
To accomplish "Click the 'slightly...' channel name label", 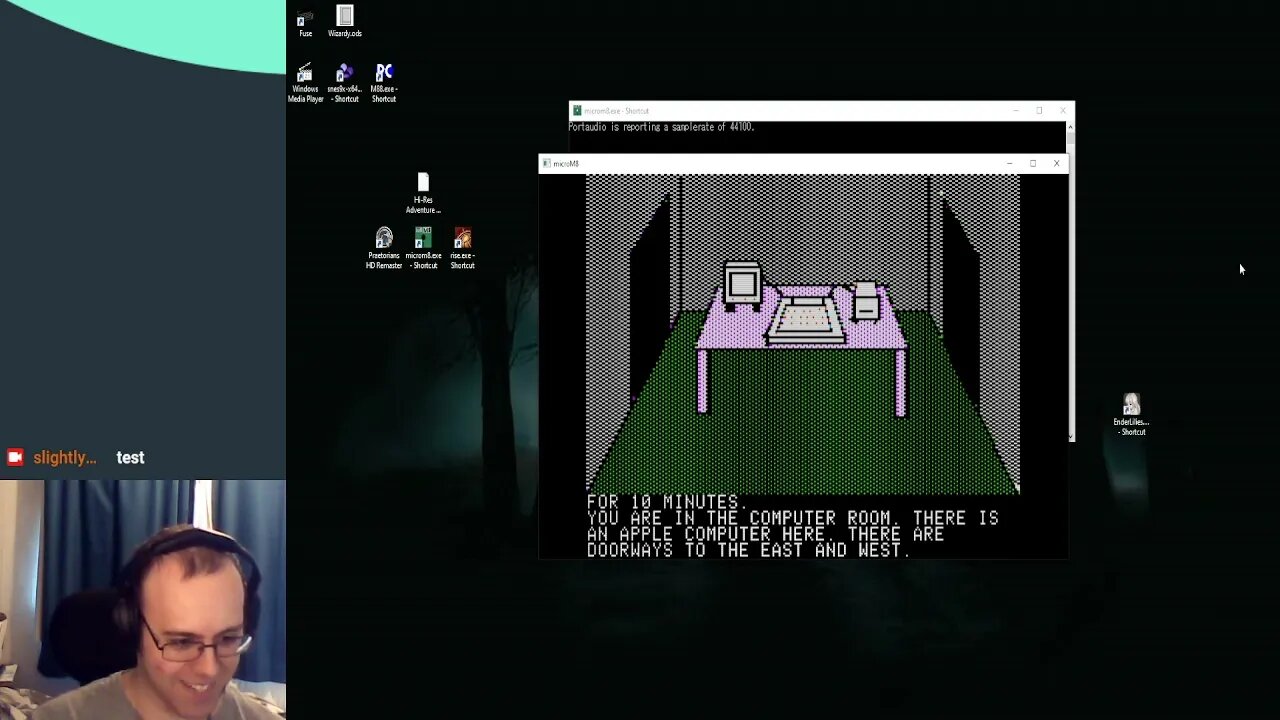I will [64, 457].
